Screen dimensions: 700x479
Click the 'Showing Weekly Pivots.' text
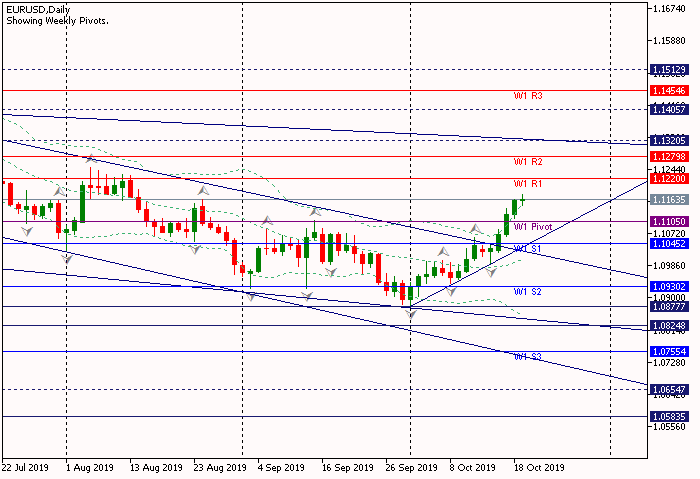[57, 21]
